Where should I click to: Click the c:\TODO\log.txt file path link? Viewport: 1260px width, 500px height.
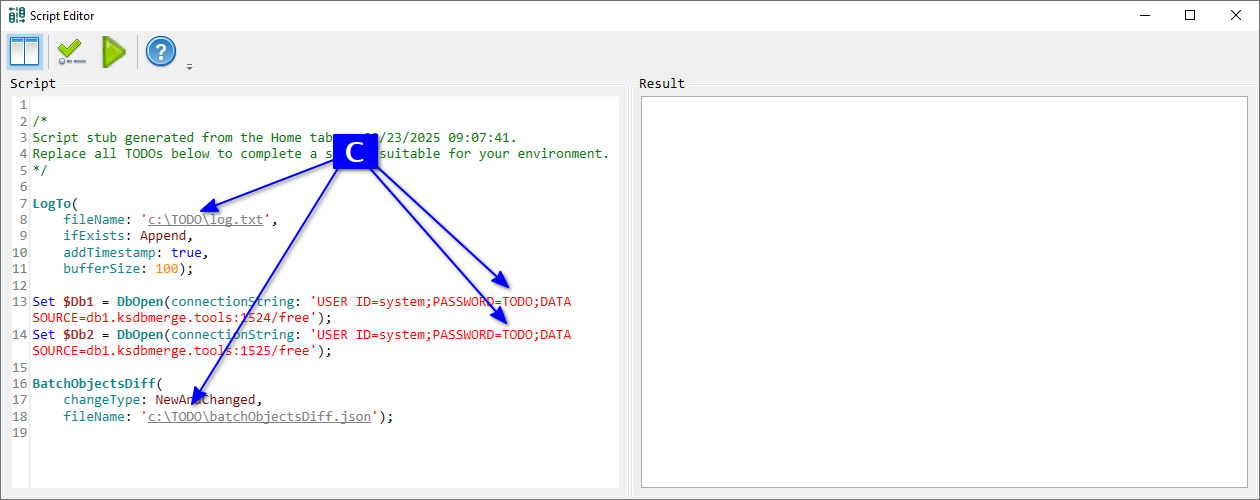click(205, 220)
